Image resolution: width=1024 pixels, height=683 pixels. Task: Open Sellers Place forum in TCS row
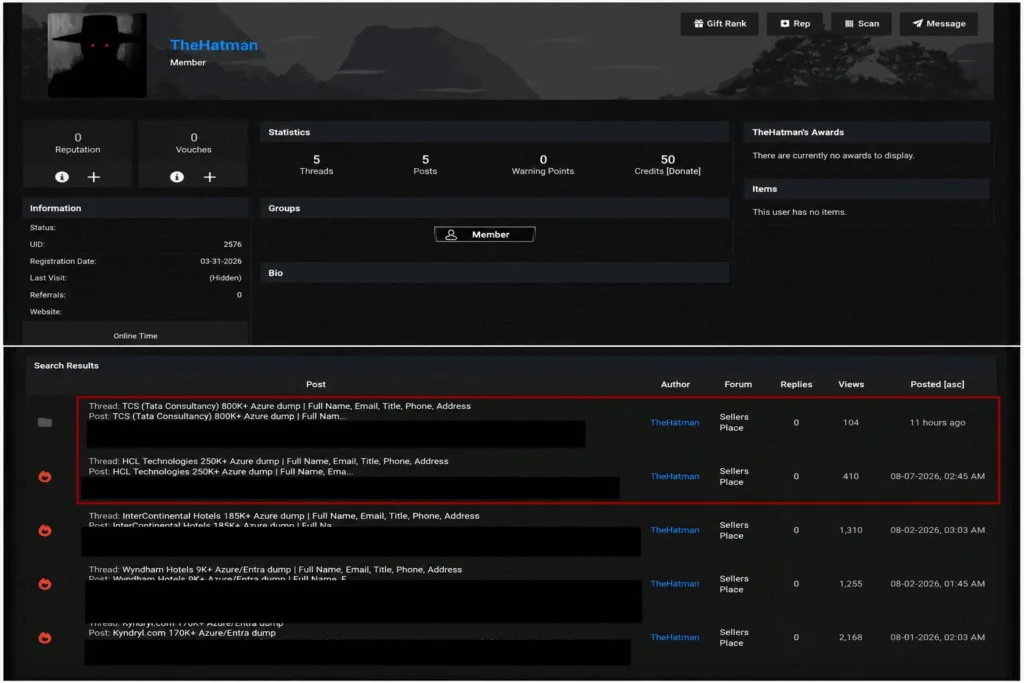[x=734, y=422]
